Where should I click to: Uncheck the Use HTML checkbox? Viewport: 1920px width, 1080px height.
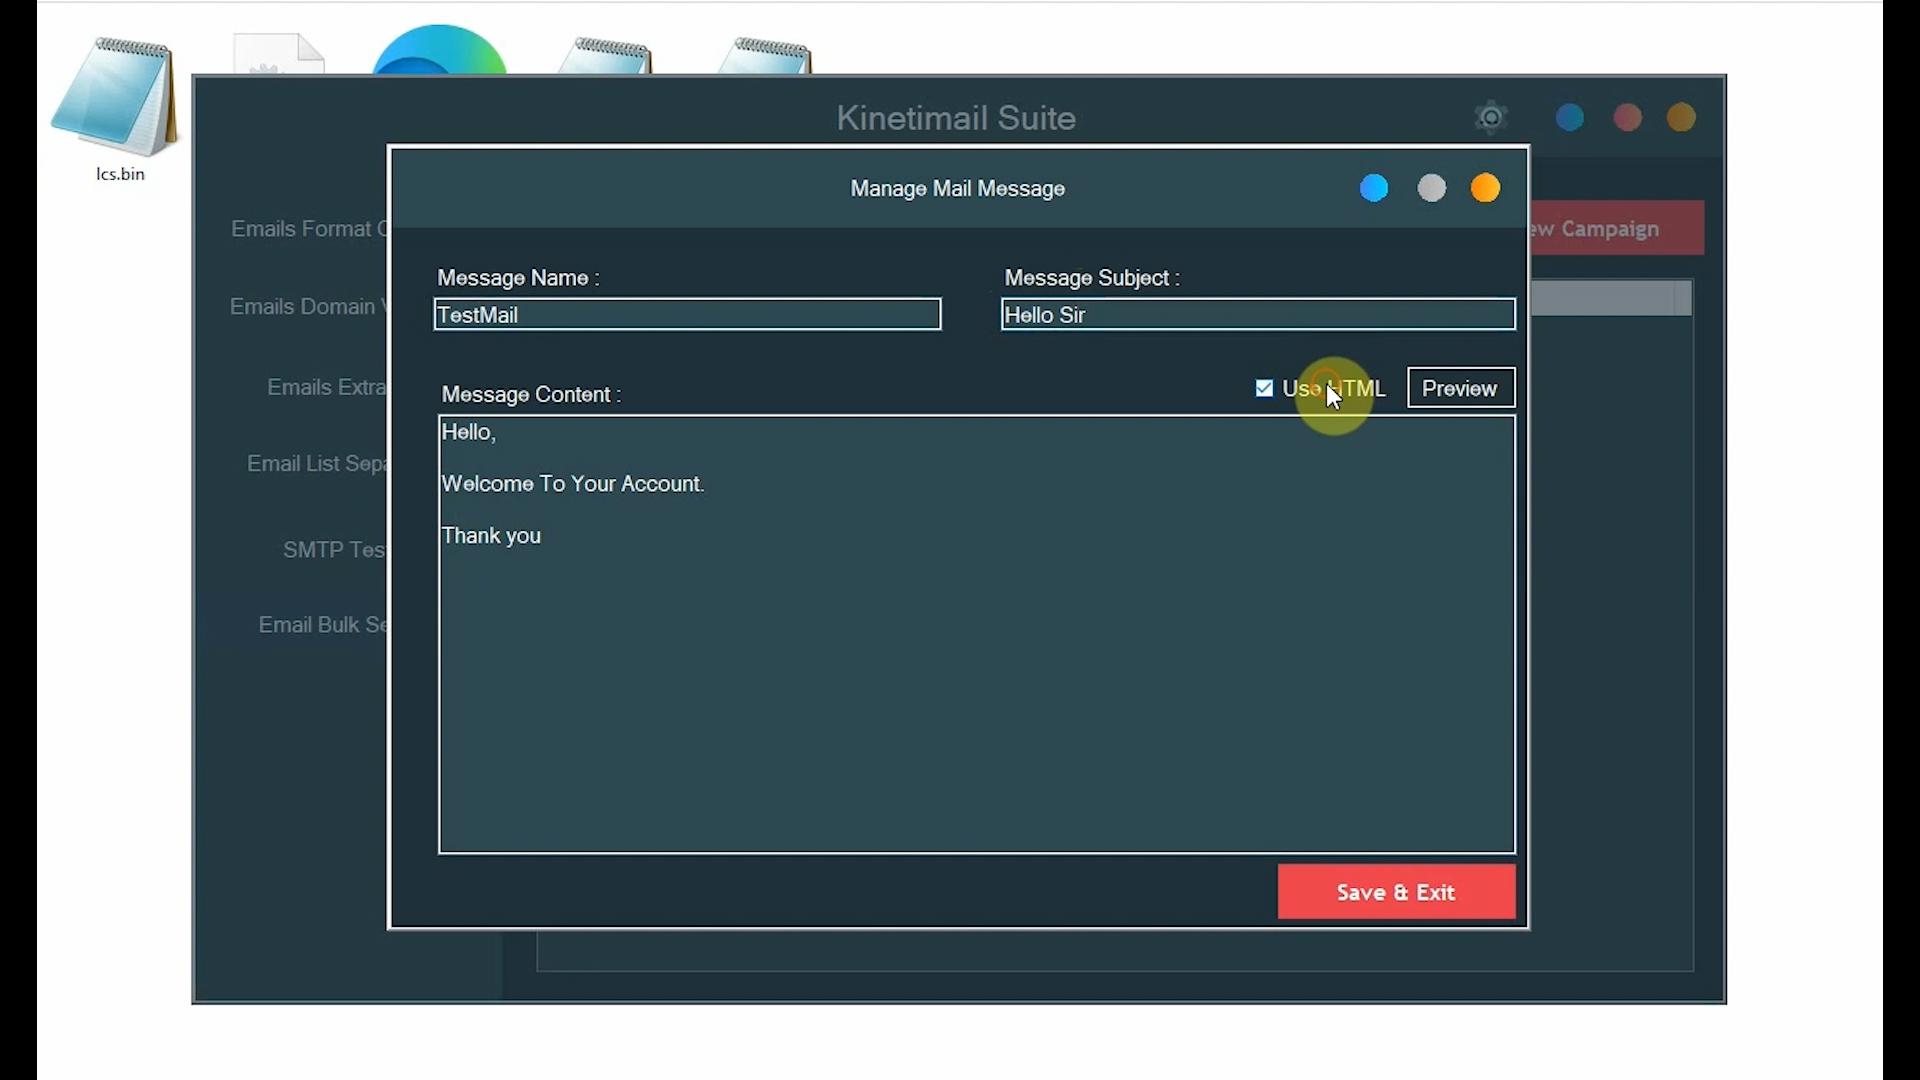(x=1264, y=388)
